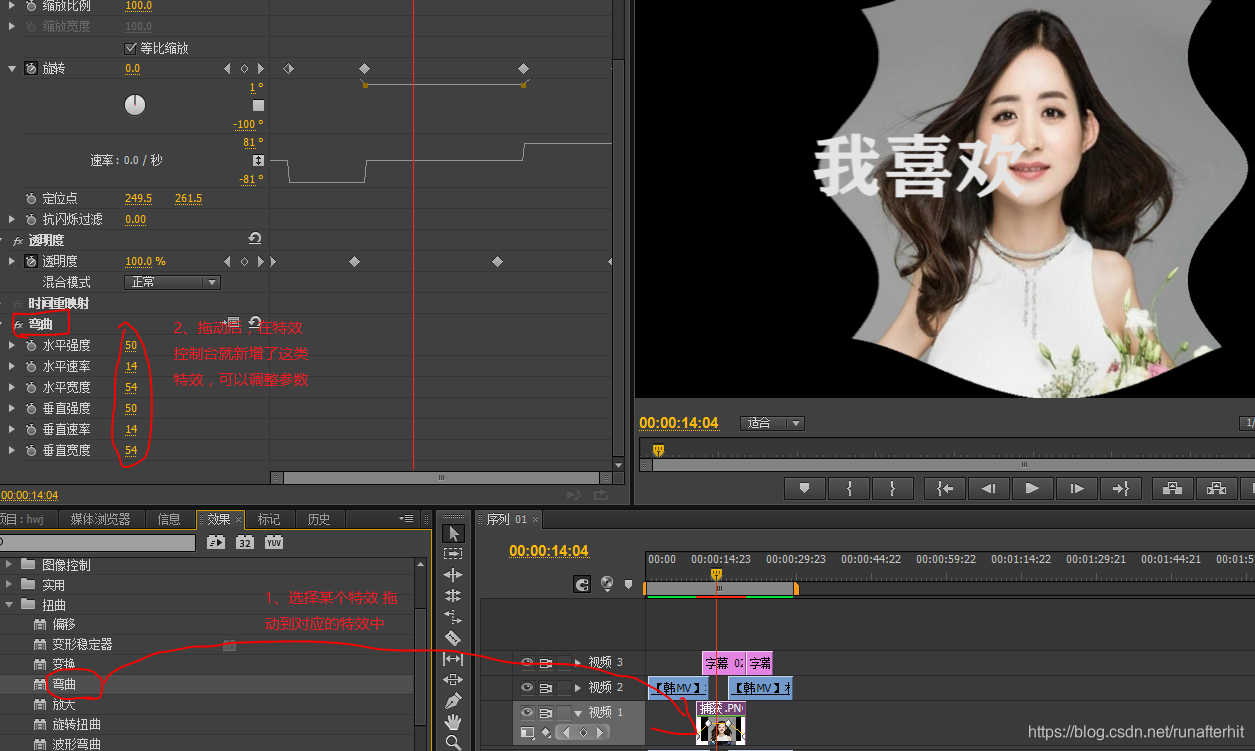Select the Hand tool

click(453, 722)
